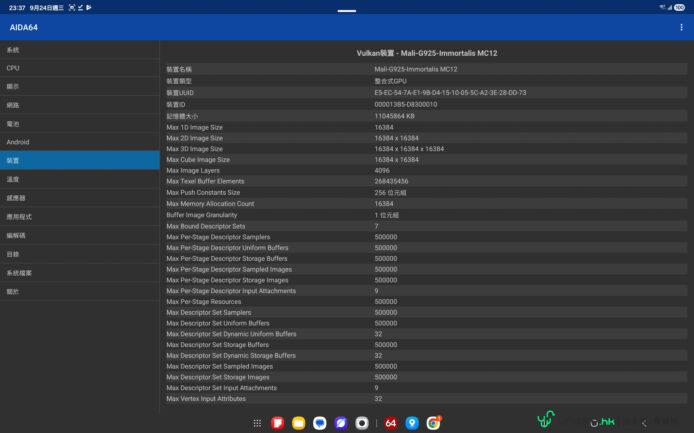Launch the camera app in taskbar

[362, 423]
